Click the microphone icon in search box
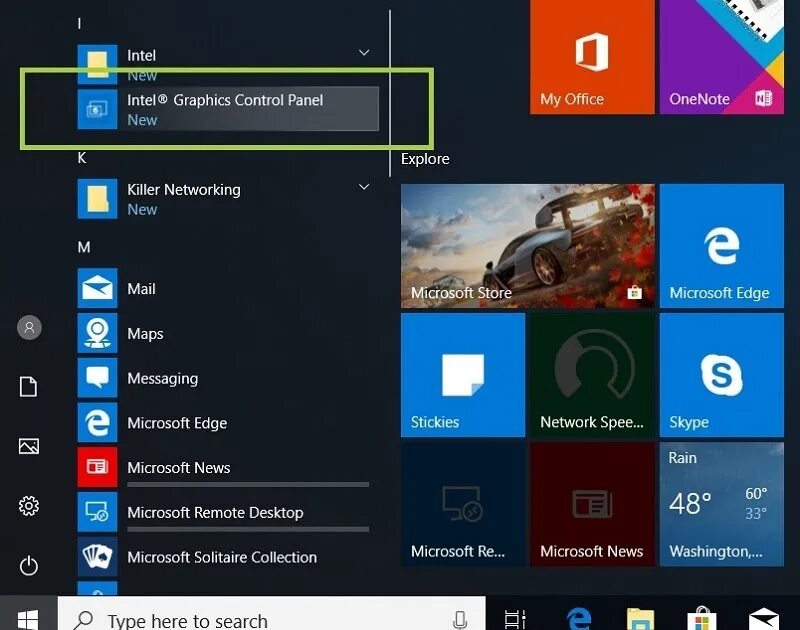The image size is (800, 630). click(460, 620)
